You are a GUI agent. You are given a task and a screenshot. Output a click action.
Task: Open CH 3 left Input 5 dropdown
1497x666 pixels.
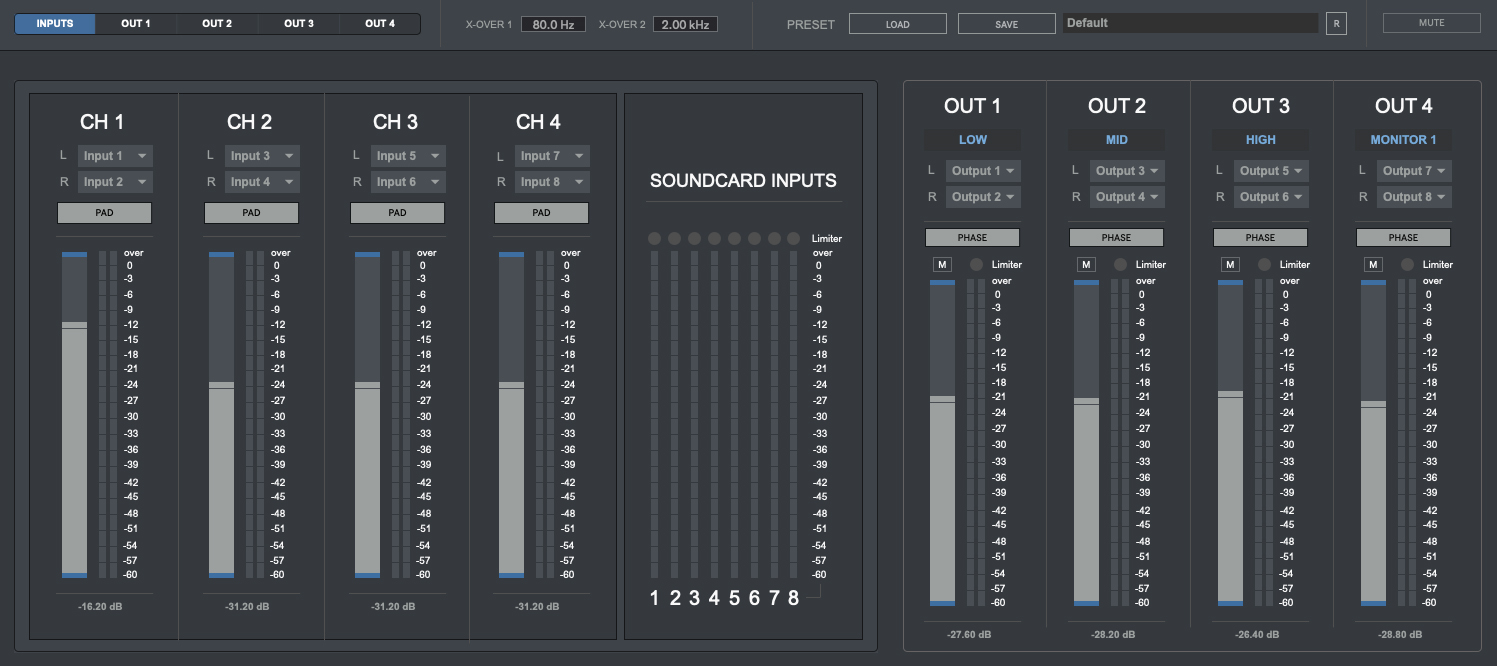pyautogui.click(x=408, y=156)
